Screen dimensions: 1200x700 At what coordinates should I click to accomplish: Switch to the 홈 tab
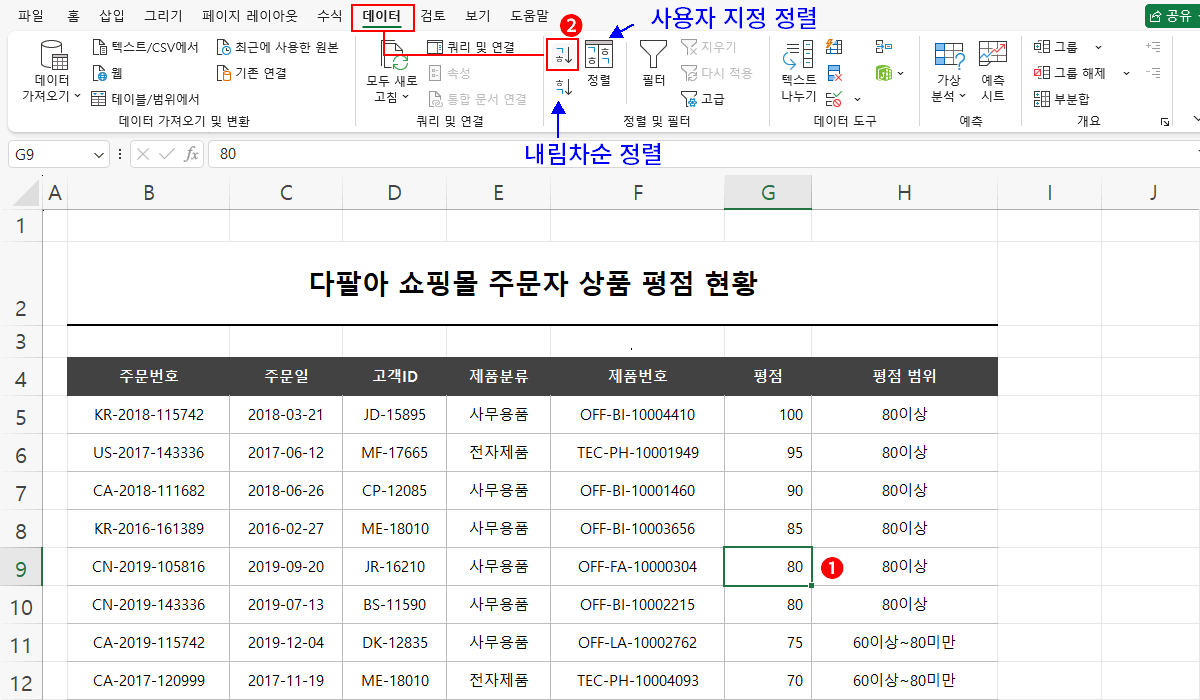(73, 16)
